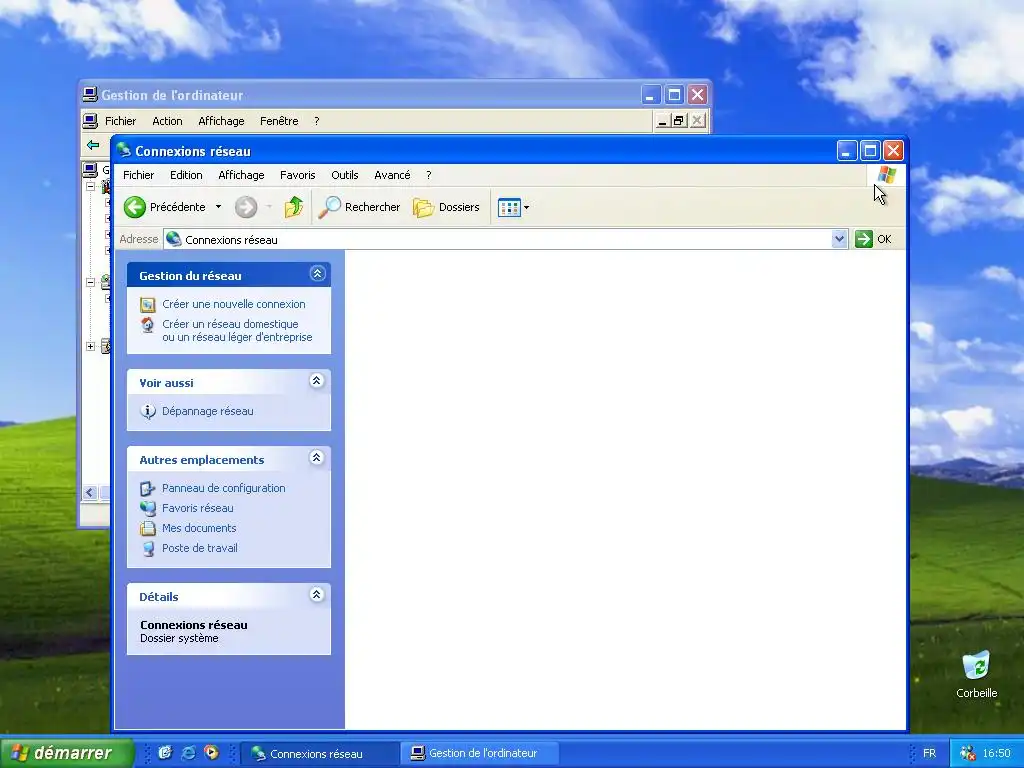Screen dimensions: 1024x768
Task: Open the démarrer start menu
Action: 67,753
